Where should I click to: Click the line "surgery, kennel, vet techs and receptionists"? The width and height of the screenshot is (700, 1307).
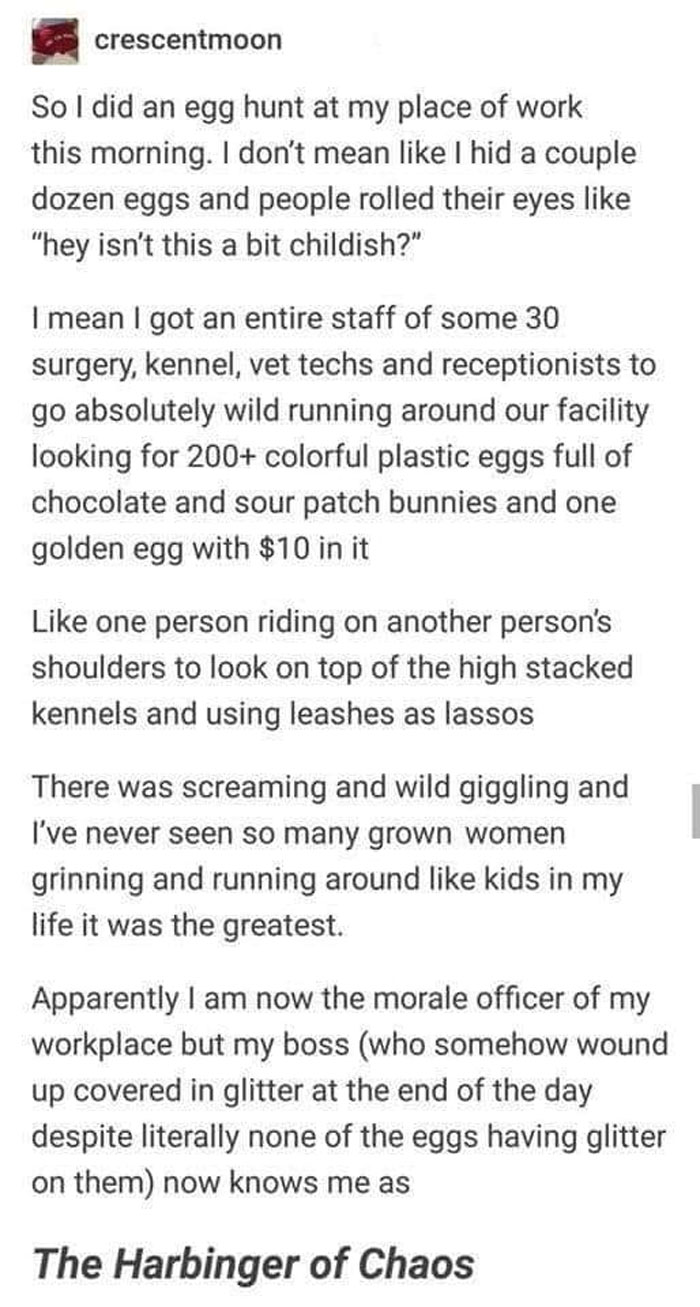tap(344, 365)
